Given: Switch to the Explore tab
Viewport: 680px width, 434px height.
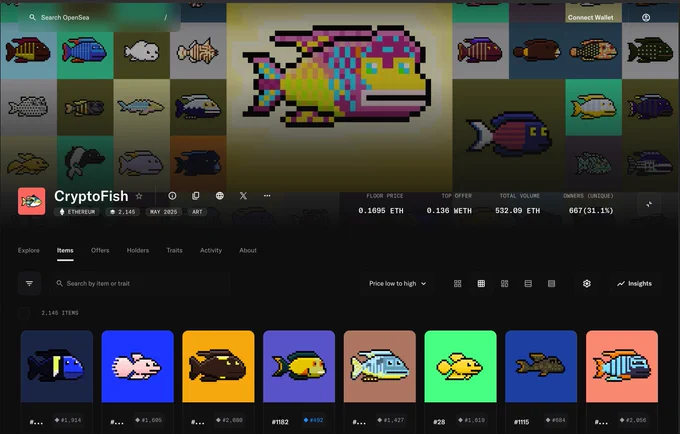Looking at the screenshot, I should pos(29,250).
